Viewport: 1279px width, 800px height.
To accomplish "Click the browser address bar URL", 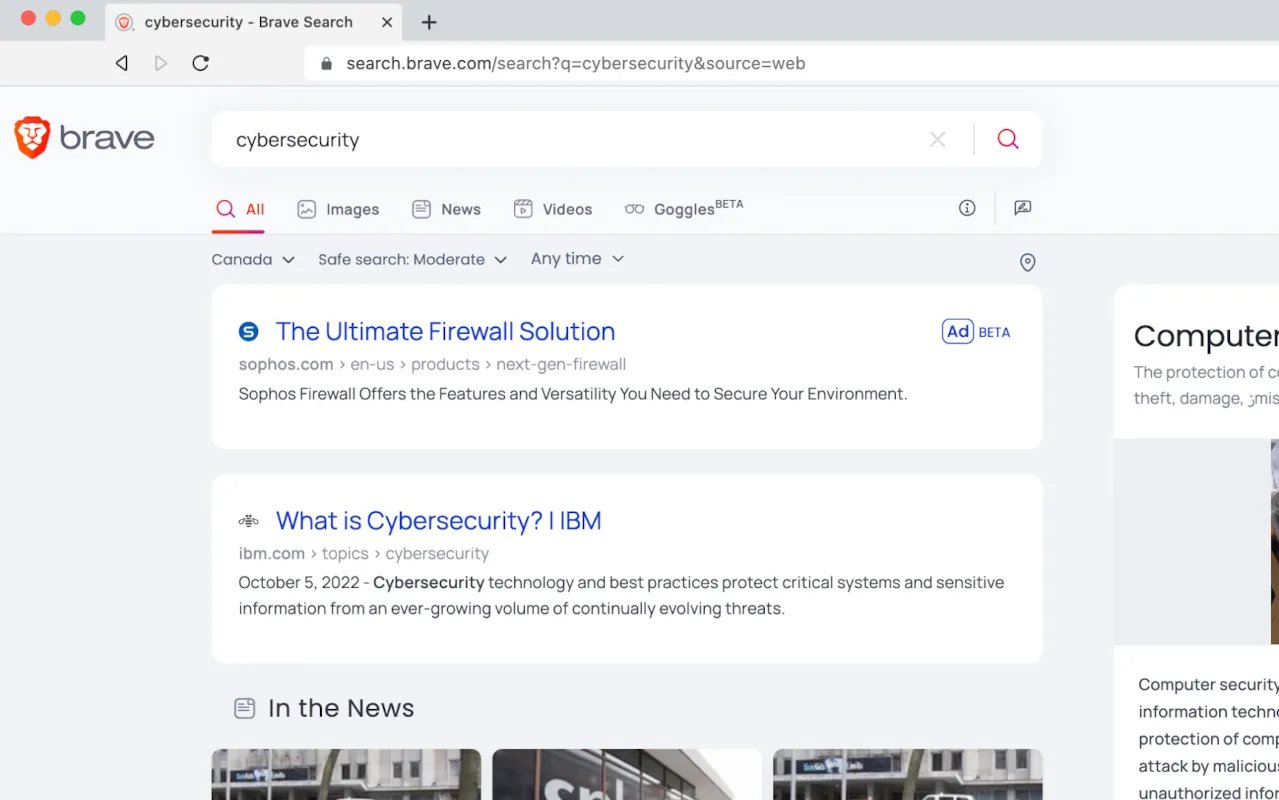I will 576,64.
